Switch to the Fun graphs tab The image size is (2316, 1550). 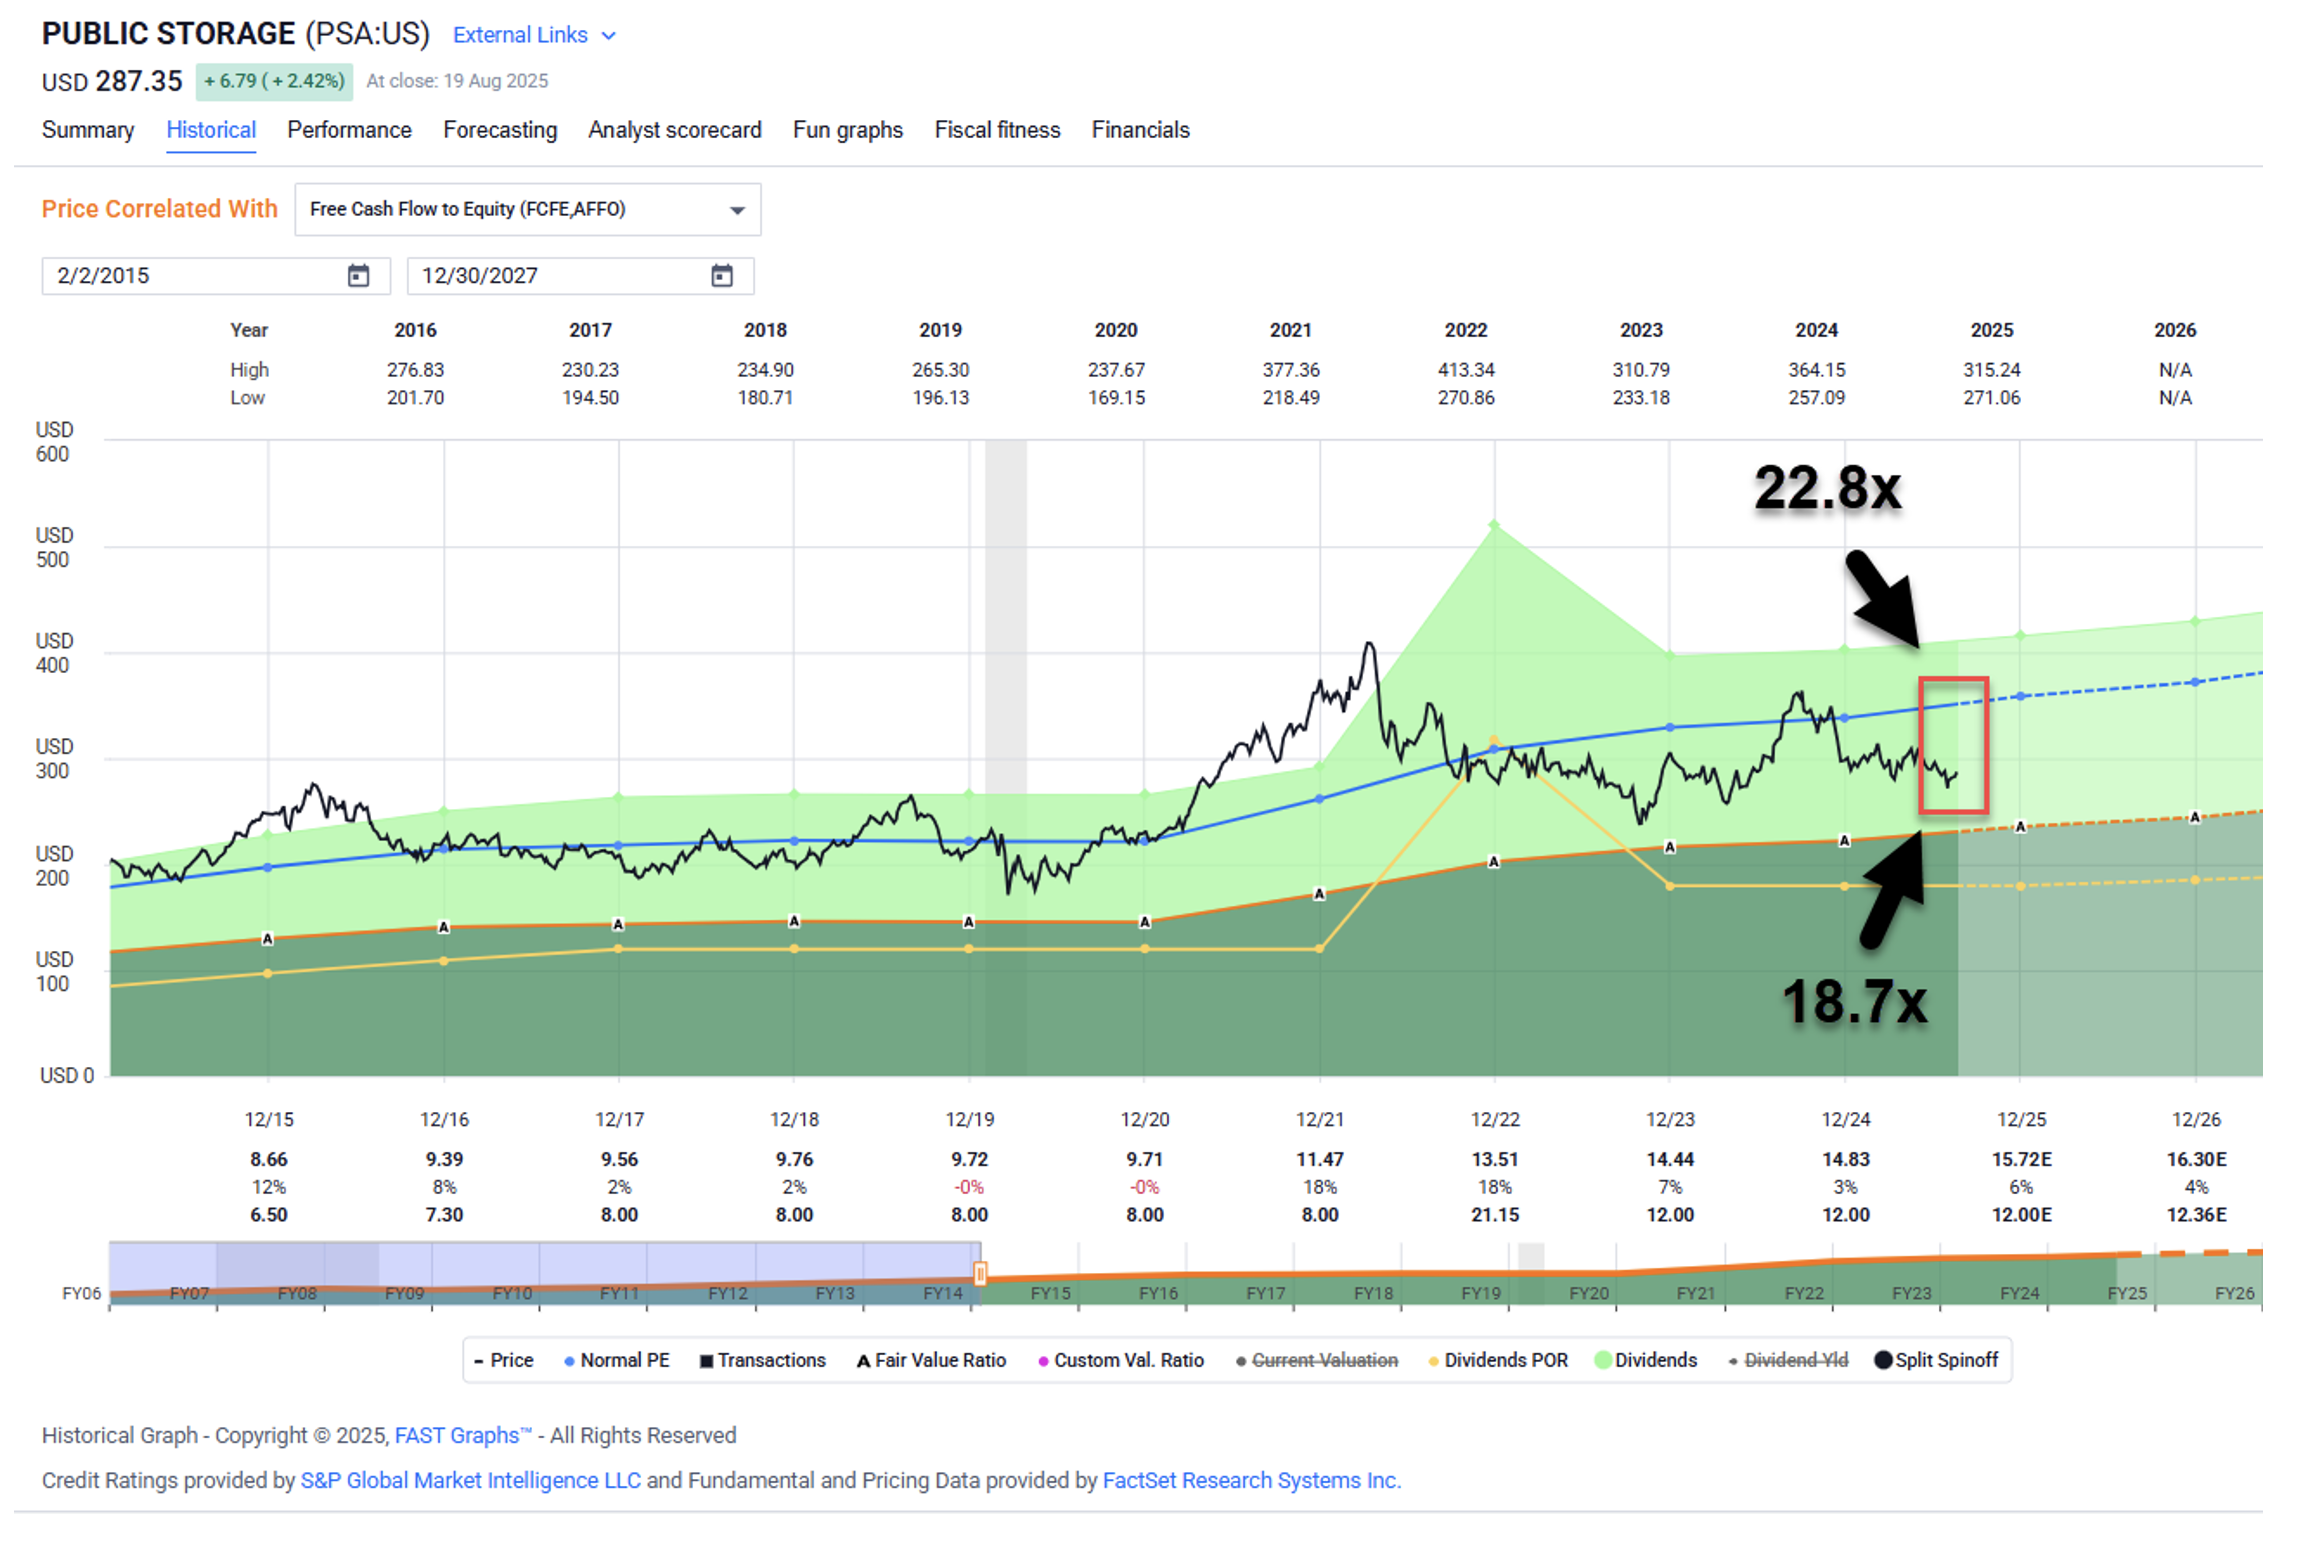point(848,130)
